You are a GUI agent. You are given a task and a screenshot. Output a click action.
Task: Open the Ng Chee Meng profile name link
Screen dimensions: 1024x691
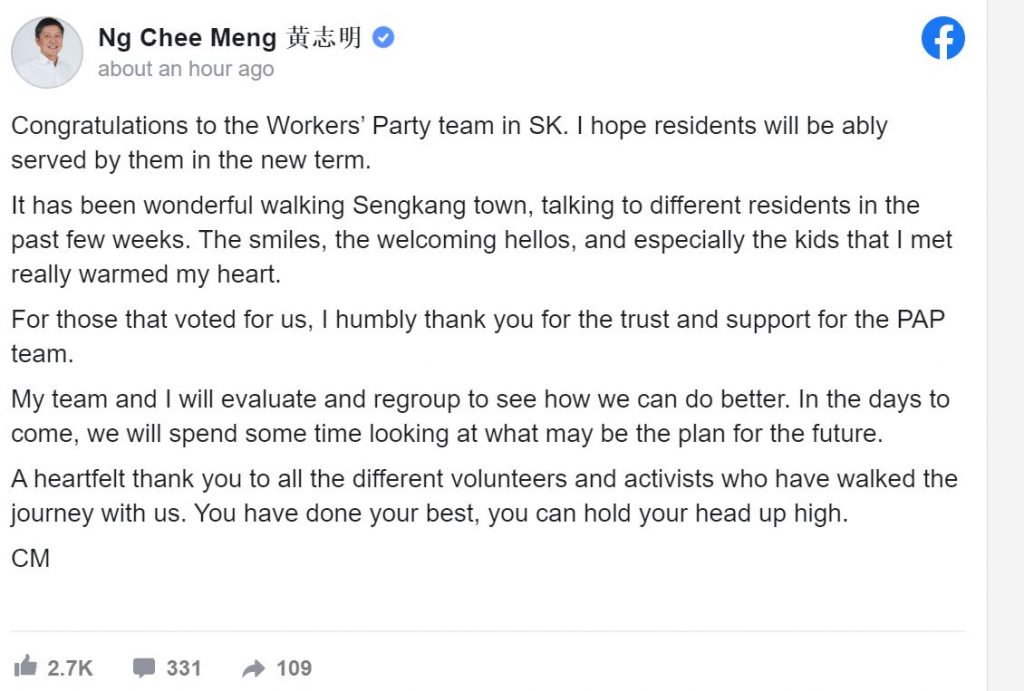coord(187,38)
